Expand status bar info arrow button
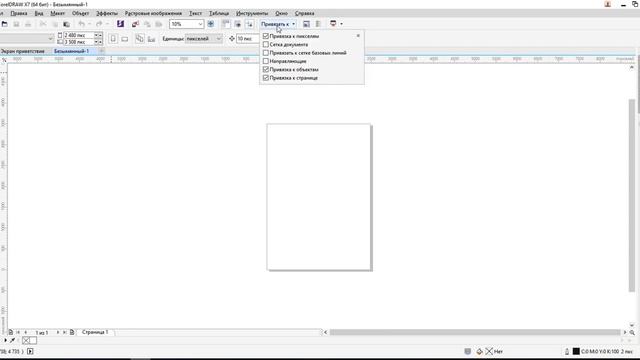Image resolution: width=640 pixels, height=360 pixels. [30, 351]
